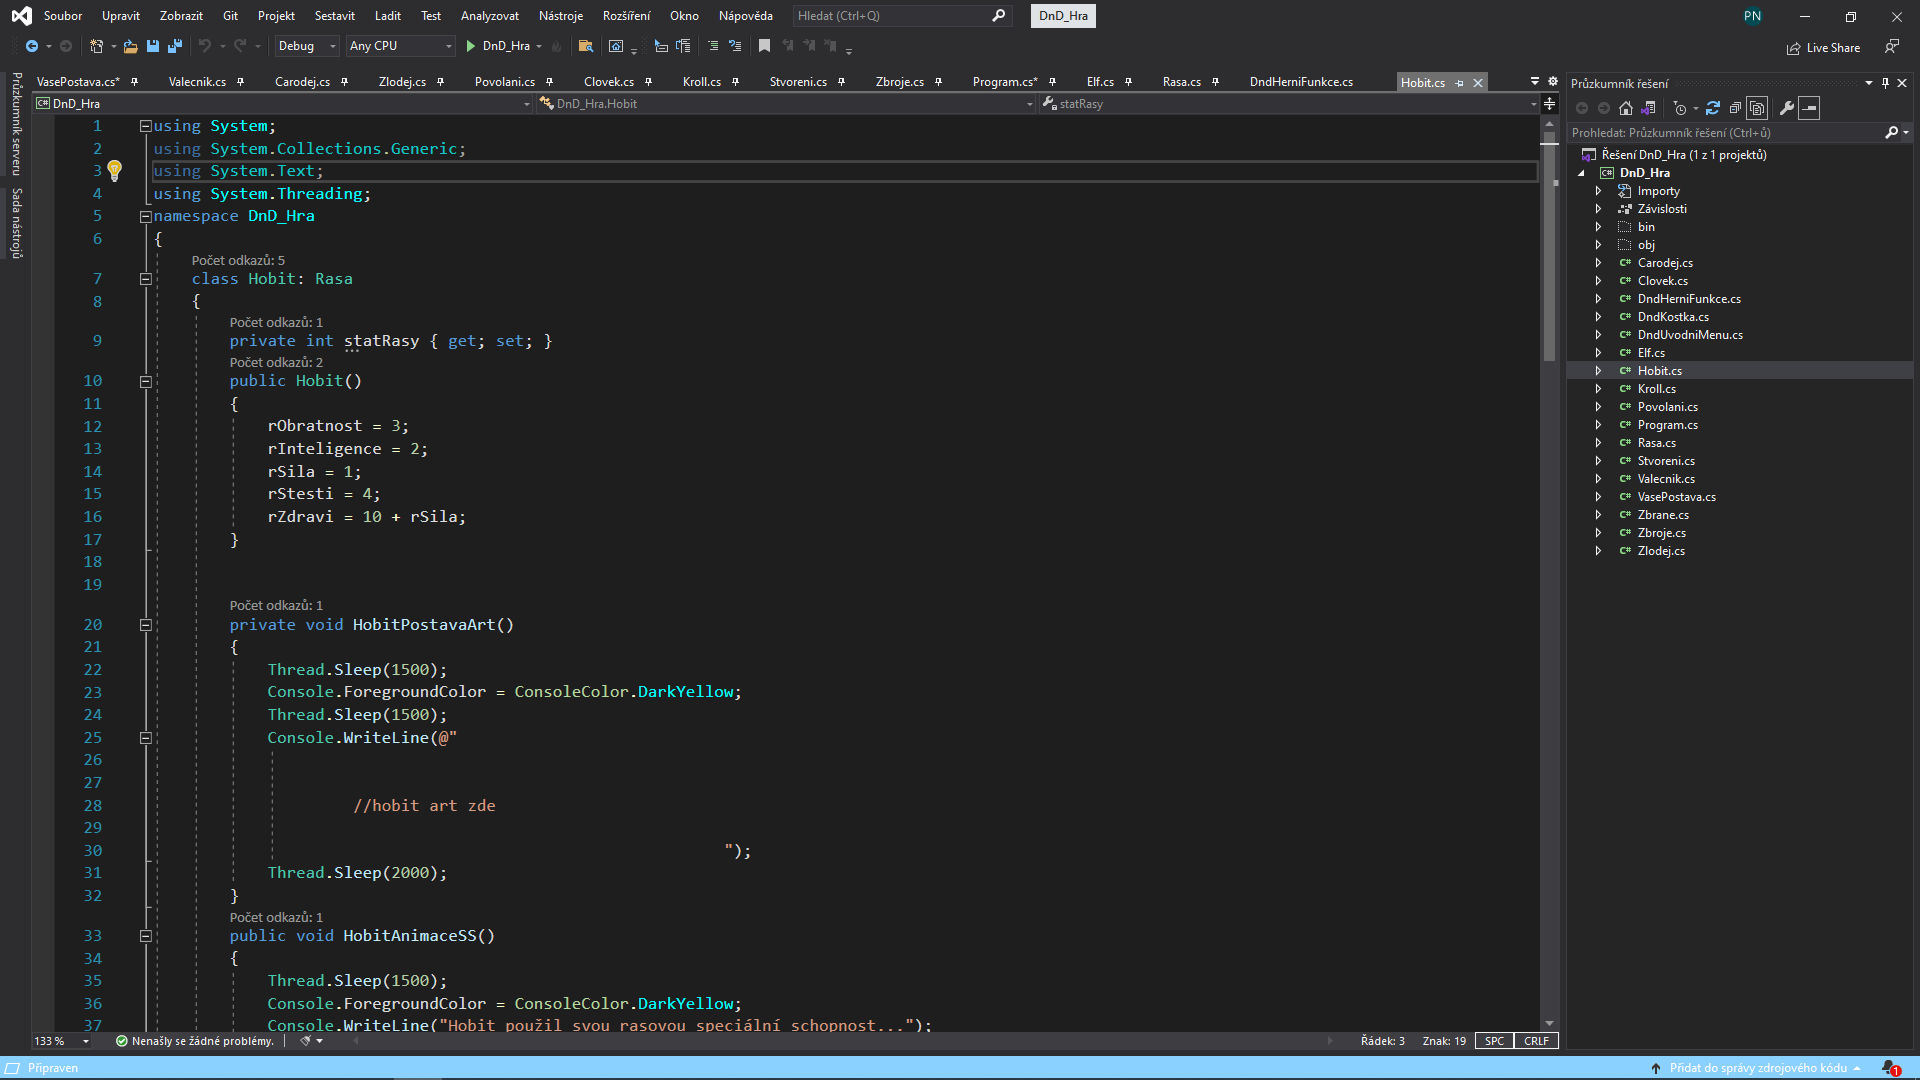This screenshot has height=1080, width=1920.
Task: Collapse the HobitPostavaArt method outline
Action: 146,625
